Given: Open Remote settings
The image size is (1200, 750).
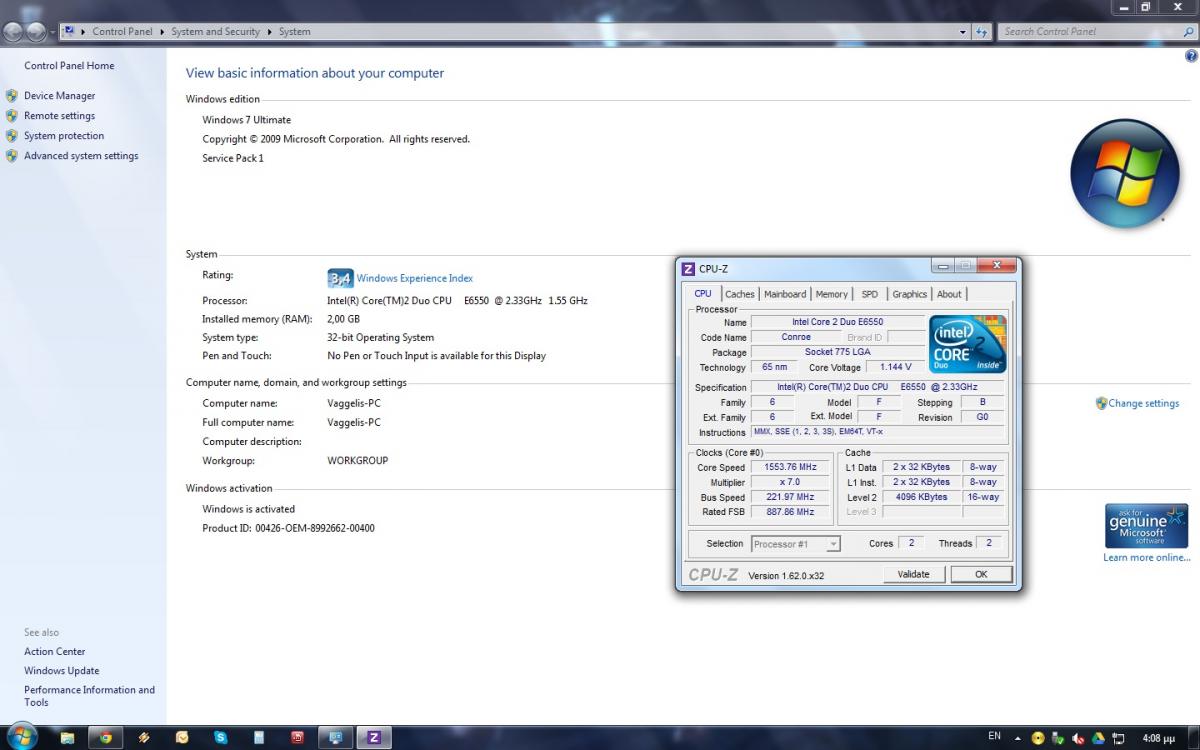Looking at the screenshot, I should tap(59, 116).
